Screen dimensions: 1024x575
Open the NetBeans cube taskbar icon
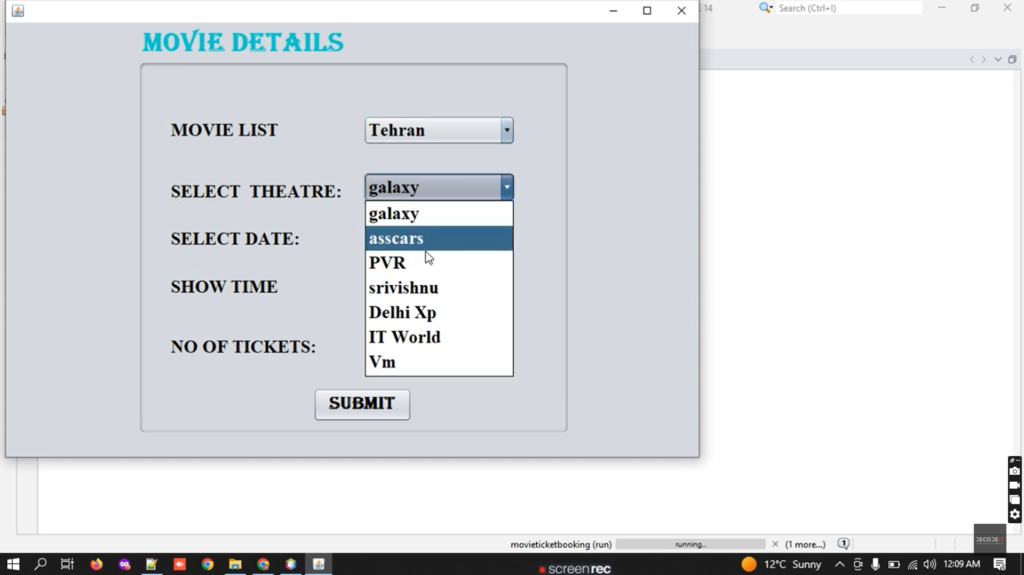291,564
